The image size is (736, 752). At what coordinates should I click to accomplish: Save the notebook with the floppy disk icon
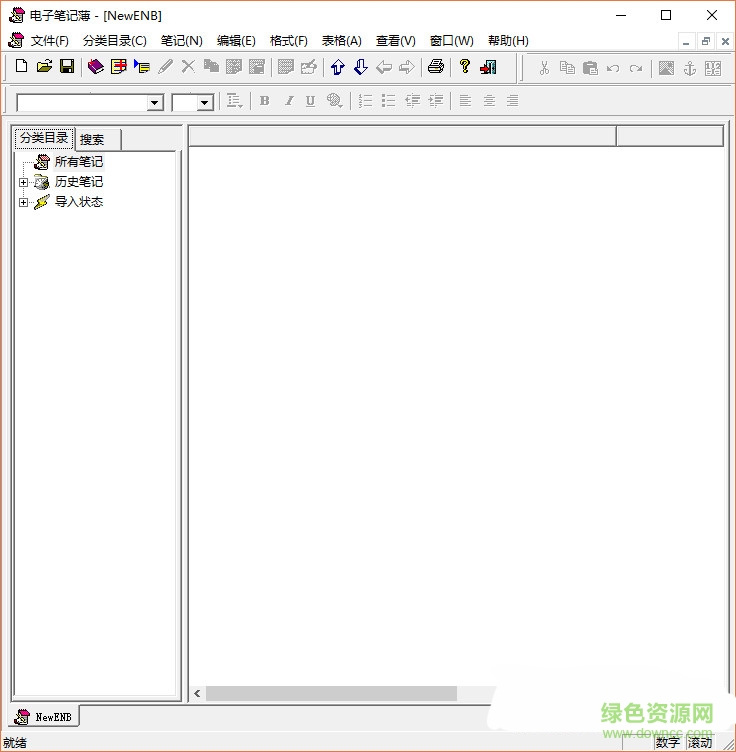tap(67, 66)
